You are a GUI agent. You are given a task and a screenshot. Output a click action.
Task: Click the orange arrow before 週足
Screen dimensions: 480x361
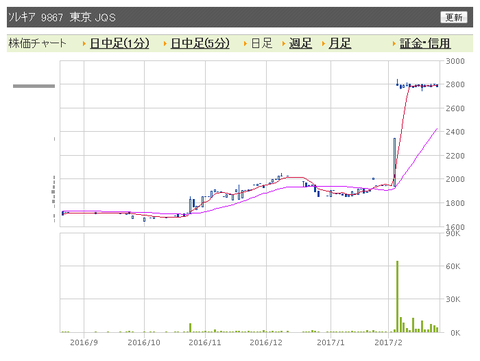click(x=284, y=44)
